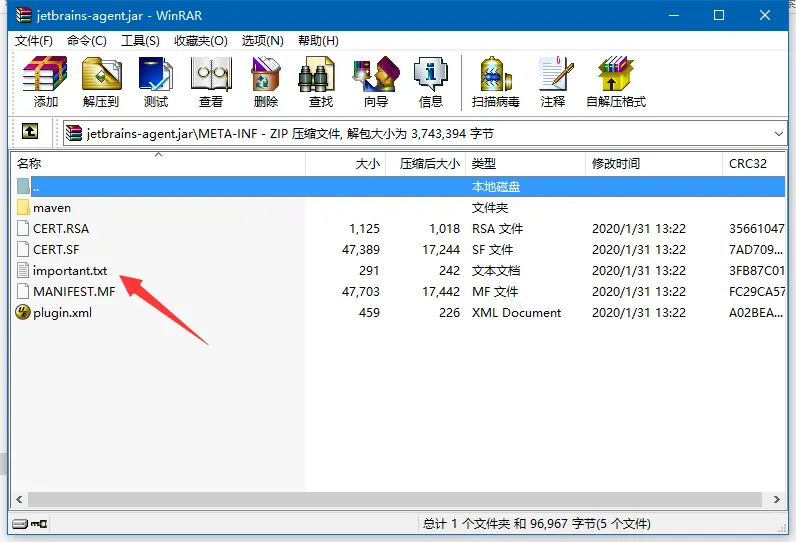Sort by CRC32 column header

pos(754,163)
